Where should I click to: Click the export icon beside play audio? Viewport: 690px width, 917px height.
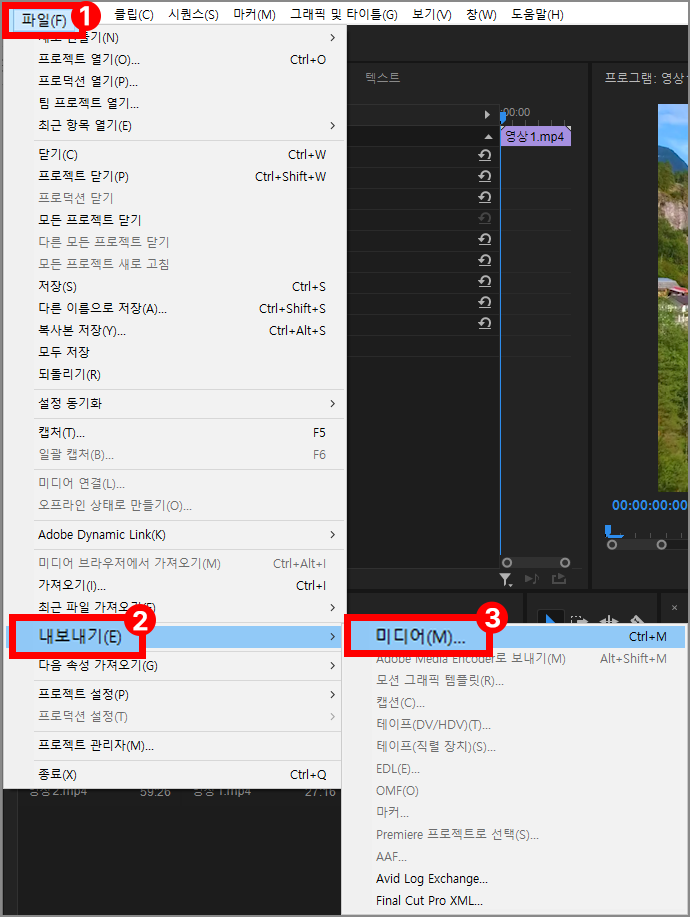pos(558,579)
